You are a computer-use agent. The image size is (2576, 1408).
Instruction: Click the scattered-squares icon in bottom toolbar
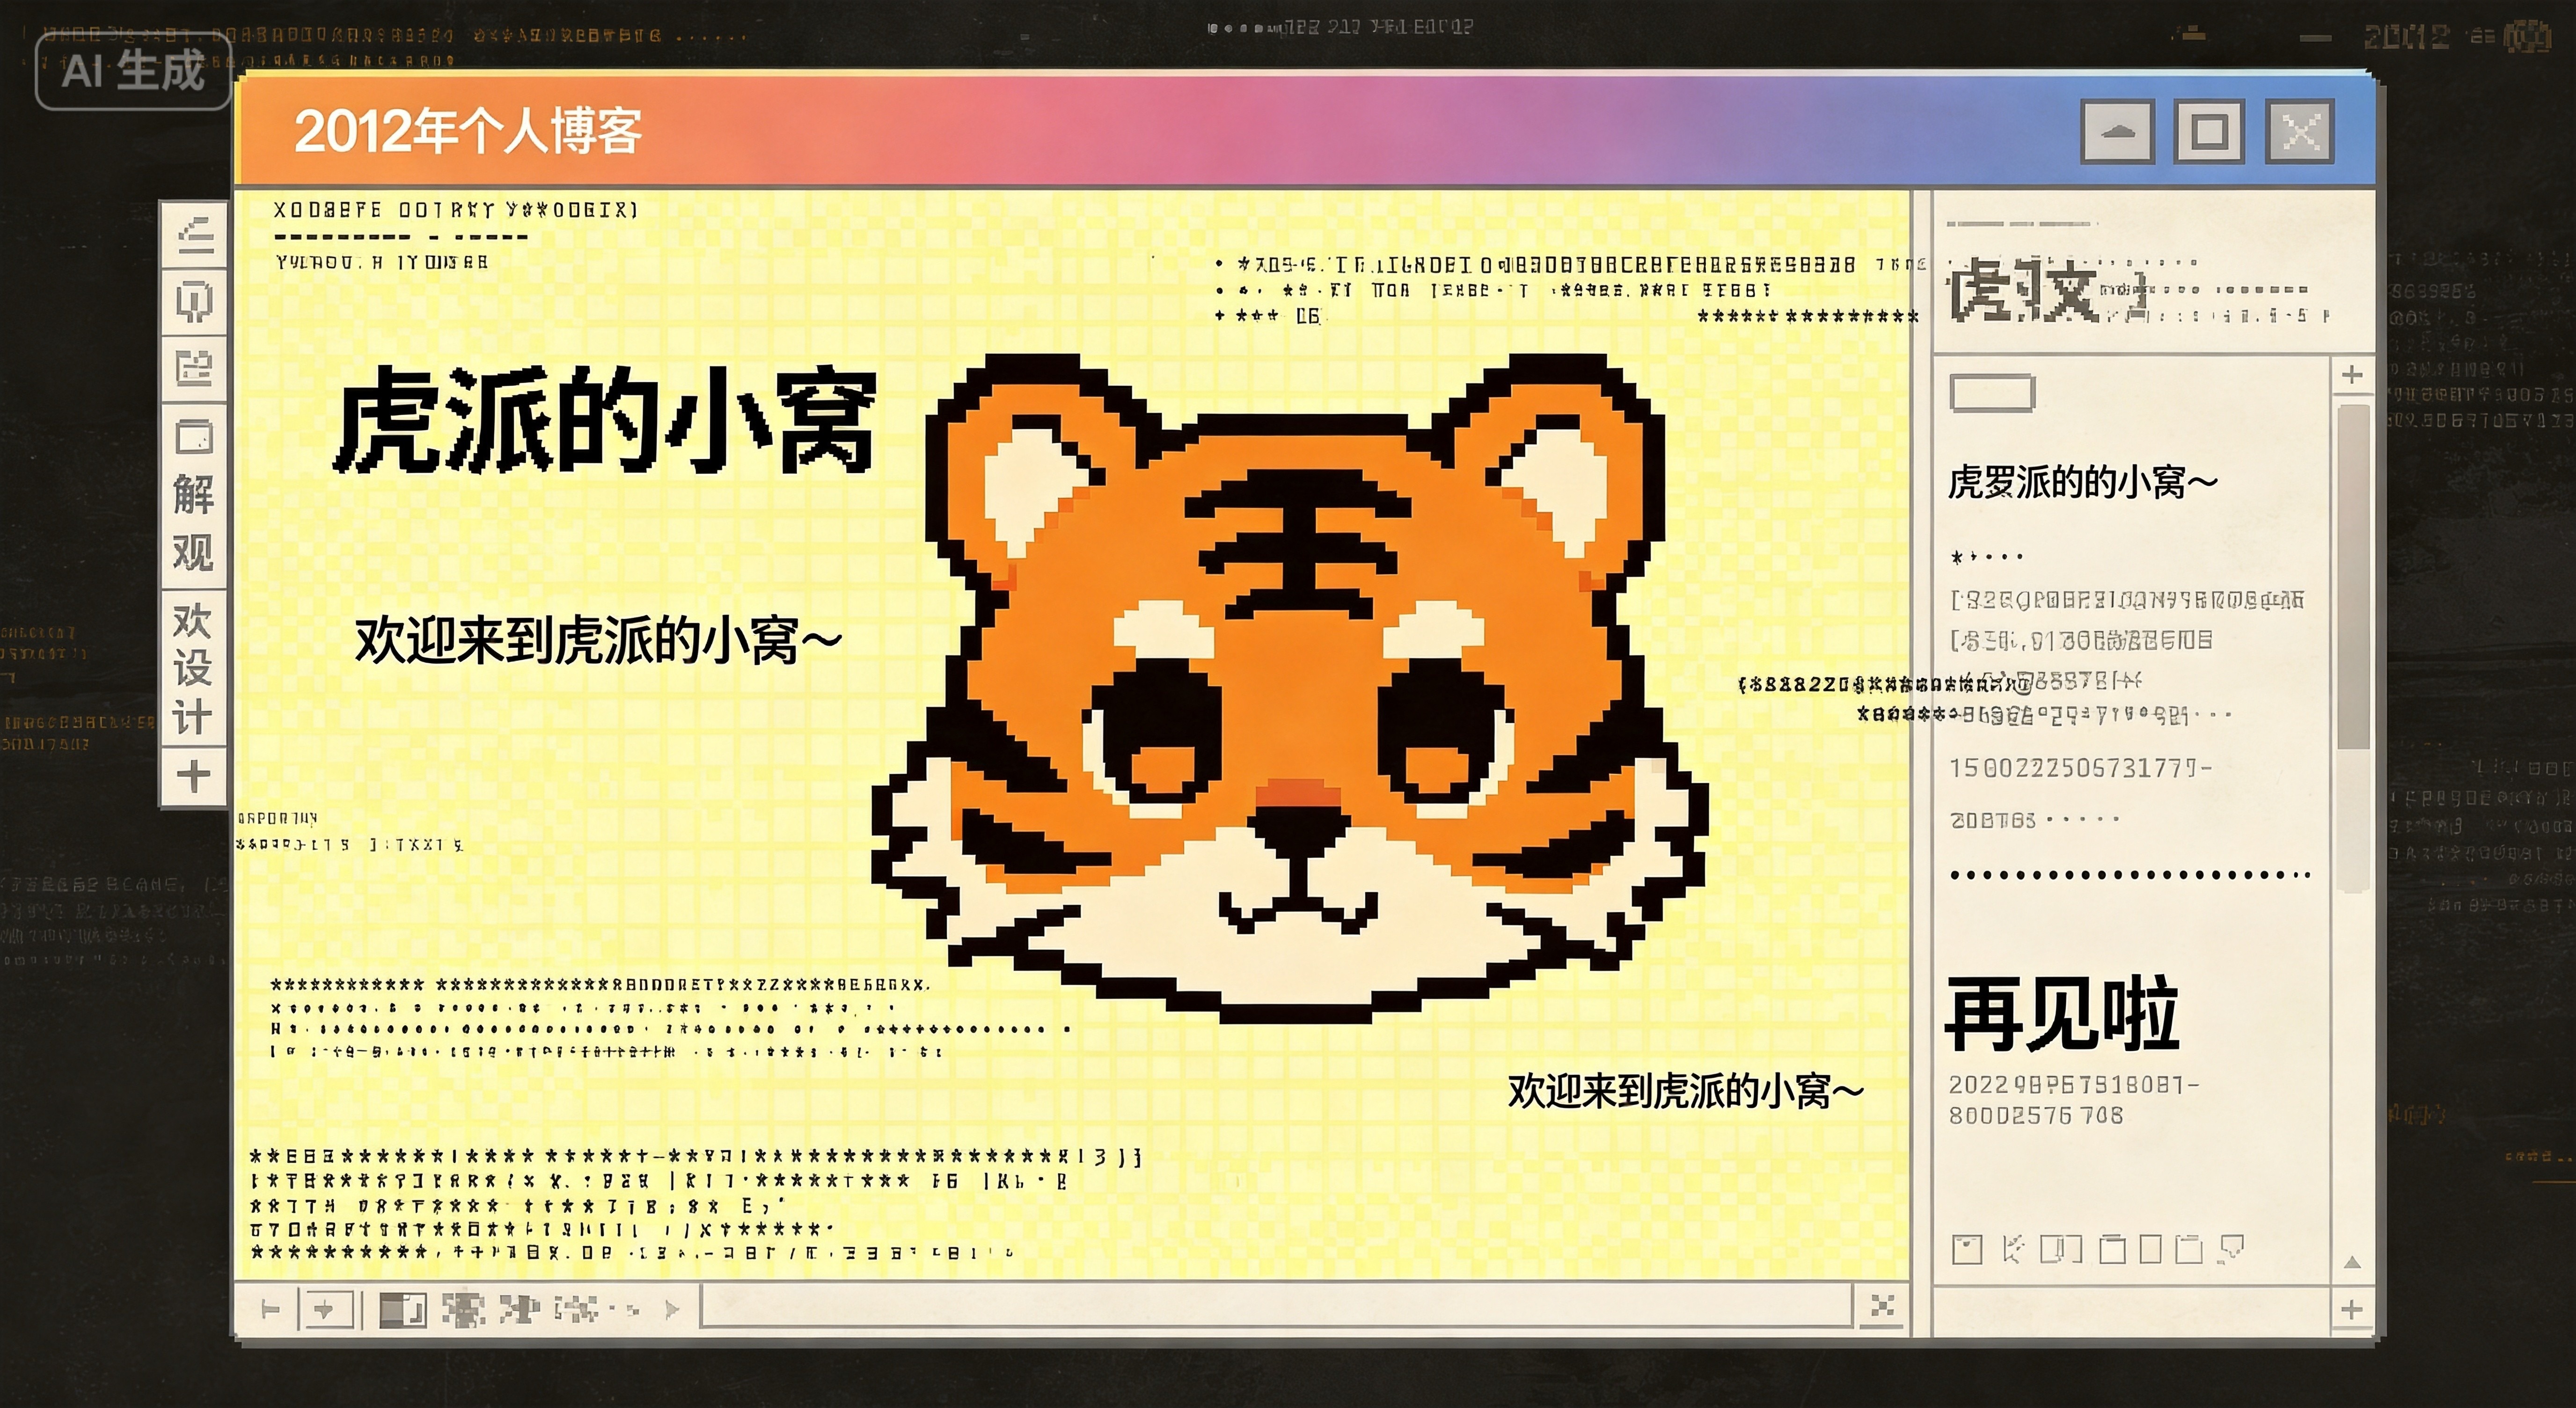pyautogui.click(x=578, y=1309)
